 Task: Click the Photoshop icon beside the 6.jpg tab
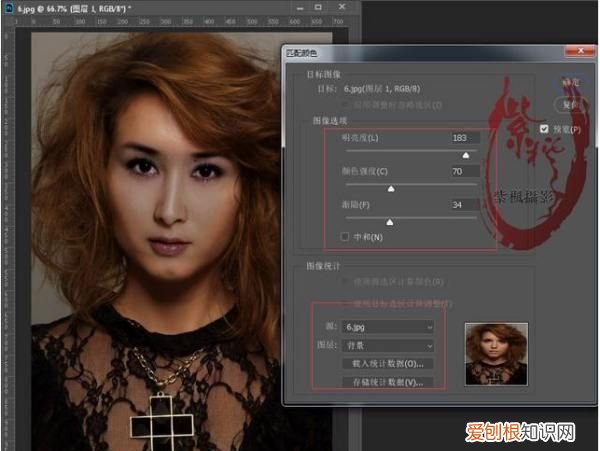[9, 7]
